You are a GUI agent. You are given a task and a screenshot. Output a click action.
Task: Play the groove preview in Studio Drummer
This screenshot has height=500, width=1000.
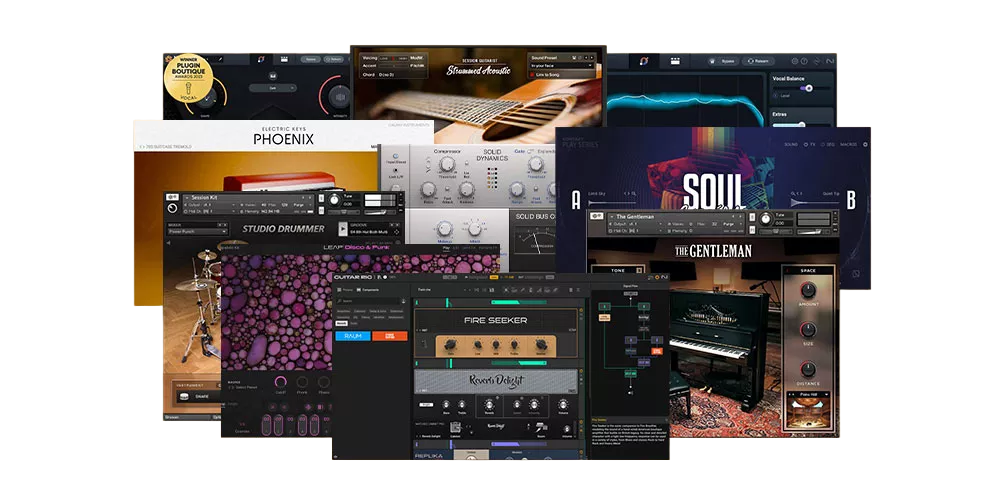pyautogui.click(x=343, y=229)
